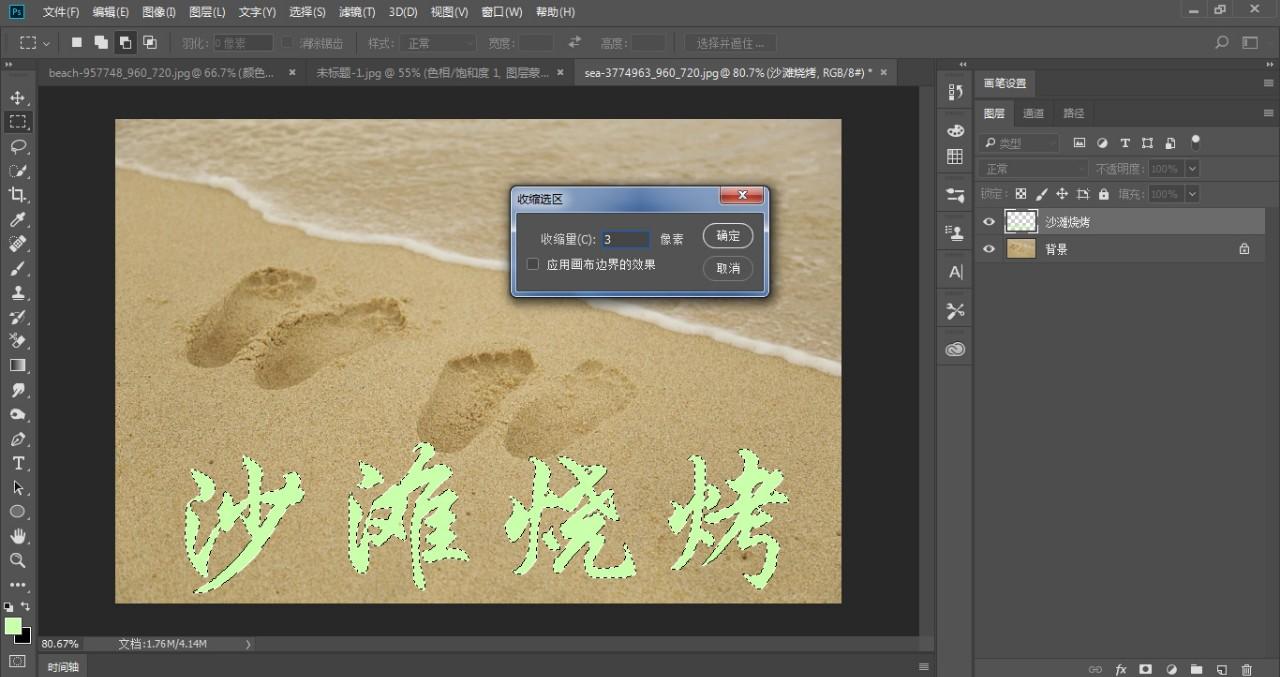This screenshot has height=677, width=1280.
Task: Toggle Quick Mask mode
Action: [18, 661]
